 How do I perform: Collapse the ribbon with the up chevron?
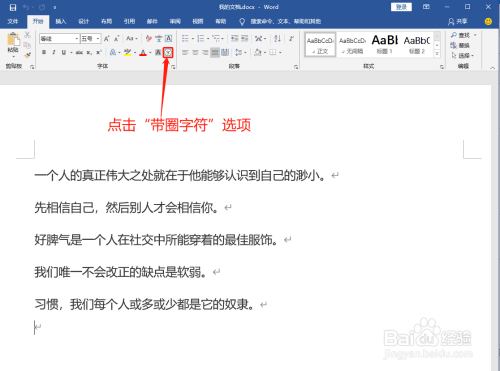[492, 68]
